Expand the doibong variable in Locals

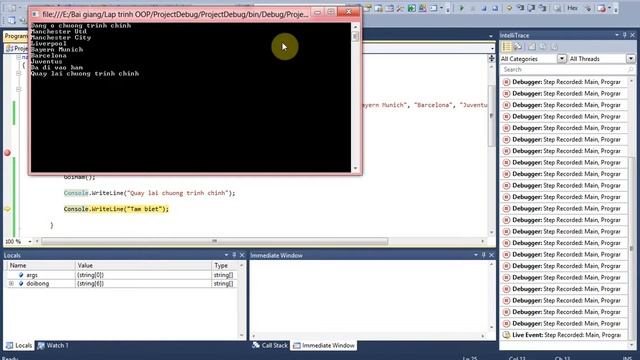(x=11, y=283)
